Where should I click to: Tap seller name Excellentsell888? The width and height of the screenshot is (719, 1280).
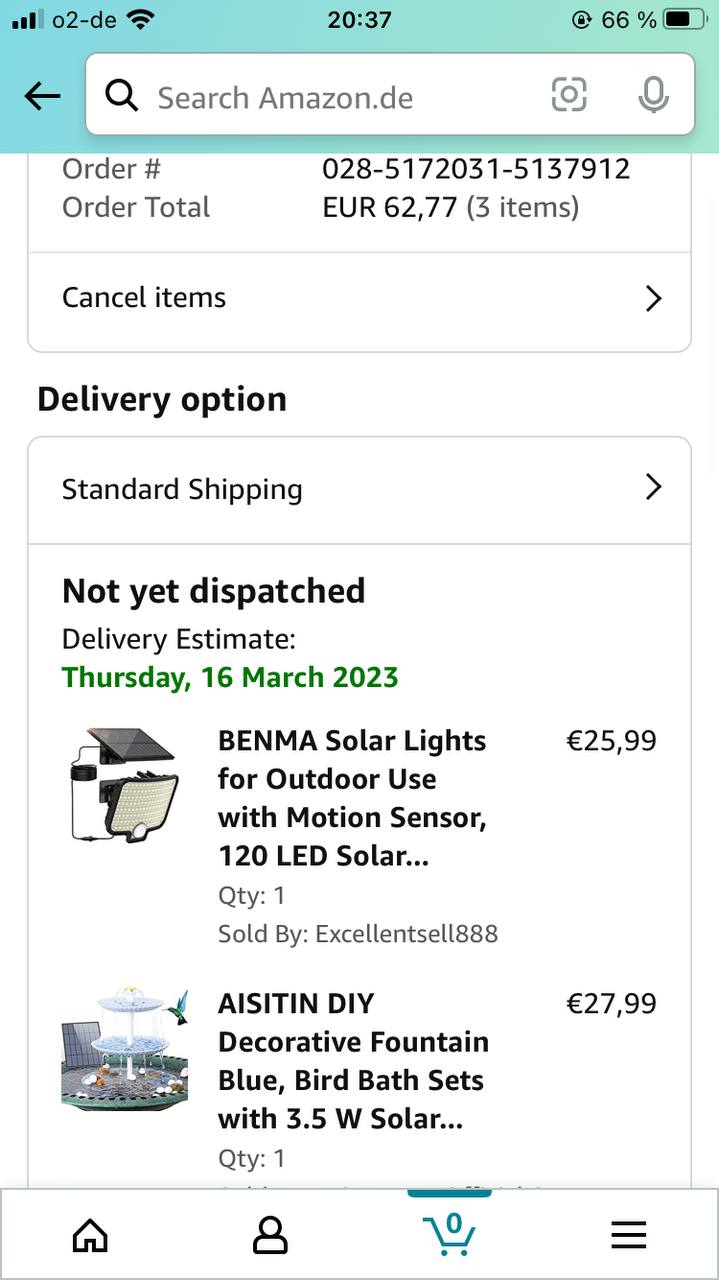tap(406, 934)
